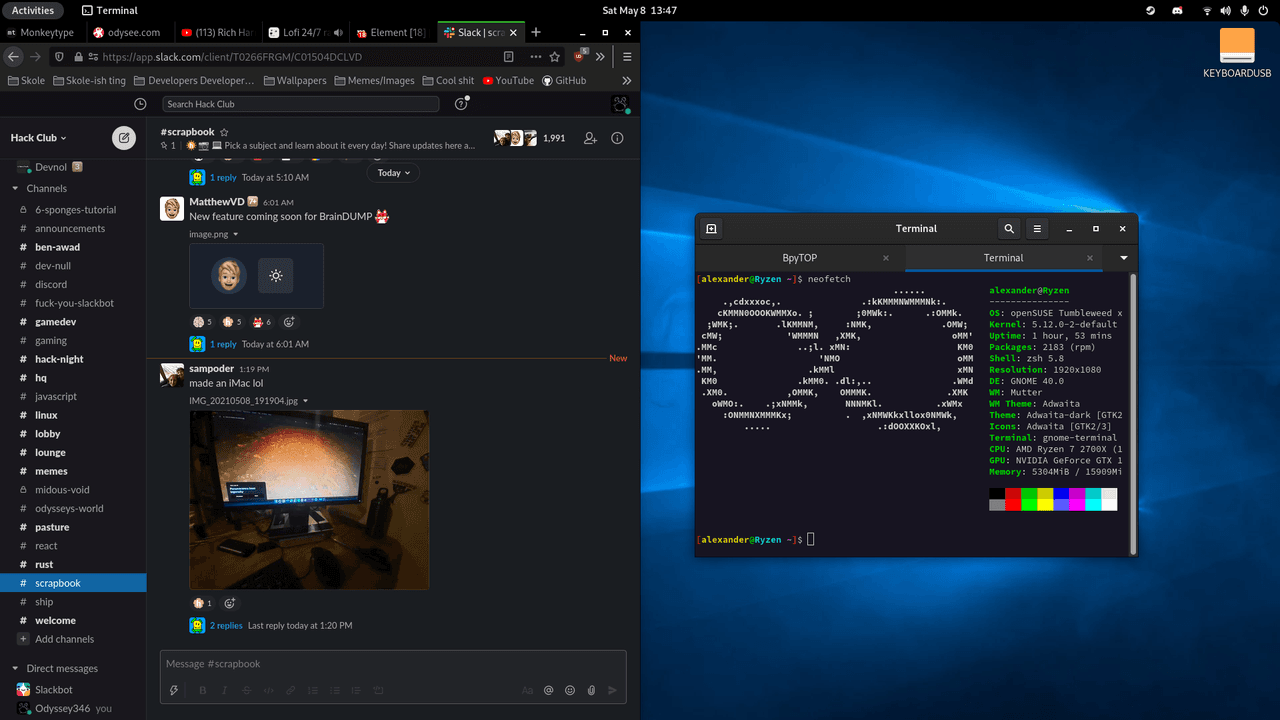
Task: Open image.png attachment dropdown caret
Action: click(236, 235)
